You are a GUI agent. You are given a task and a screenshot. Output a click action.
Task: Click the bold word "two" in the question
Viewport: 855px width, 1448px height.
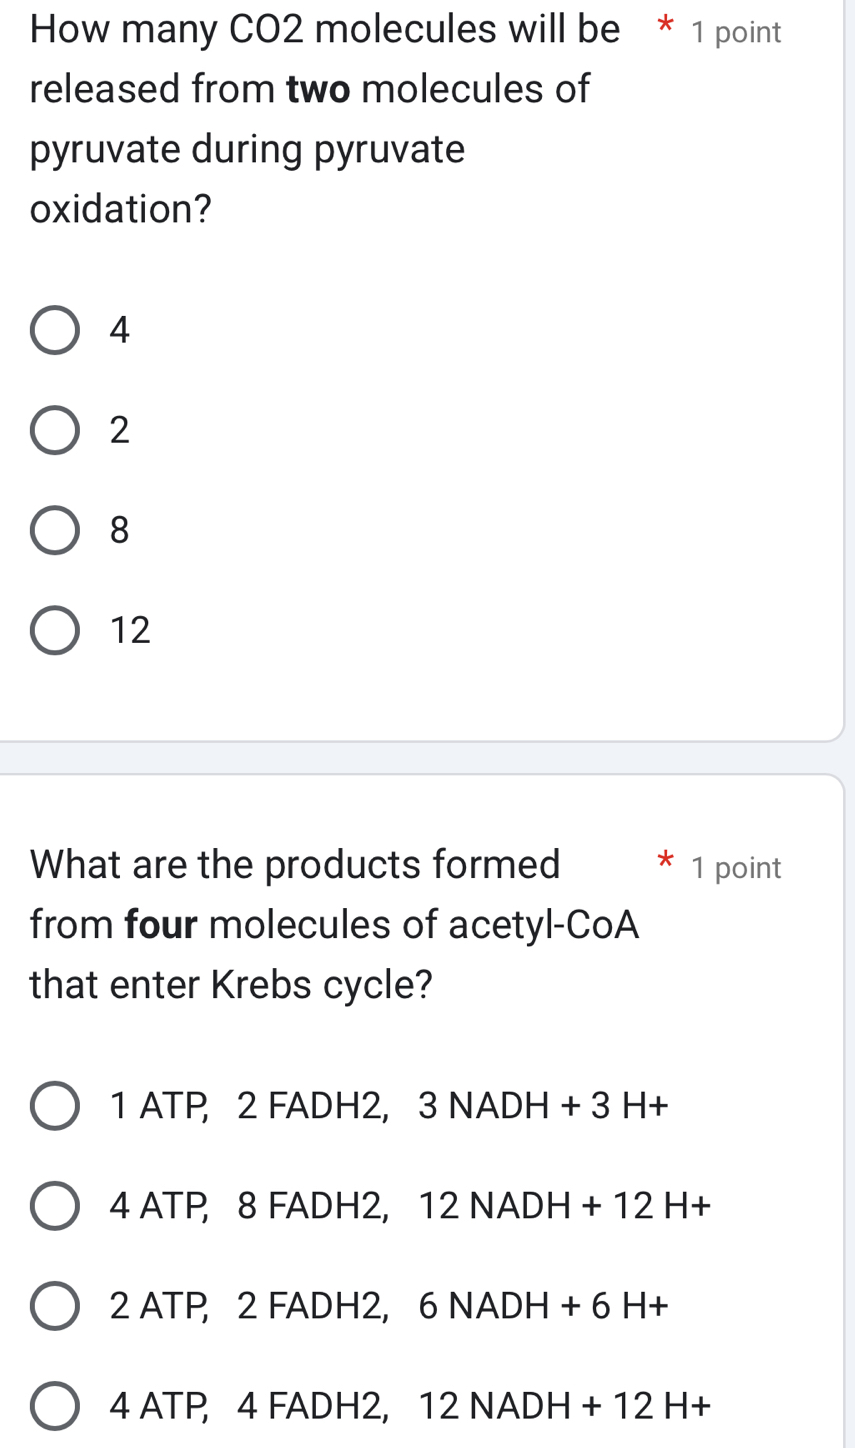[317, 89]
